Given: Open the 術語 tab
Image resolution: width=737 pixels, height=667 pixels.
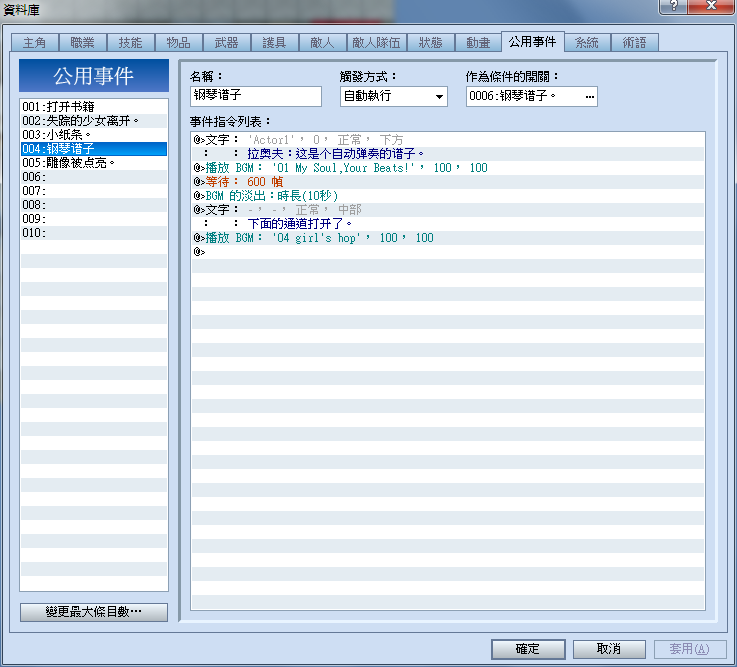Looking at the screenshot, I should click(x=635, y=43).
